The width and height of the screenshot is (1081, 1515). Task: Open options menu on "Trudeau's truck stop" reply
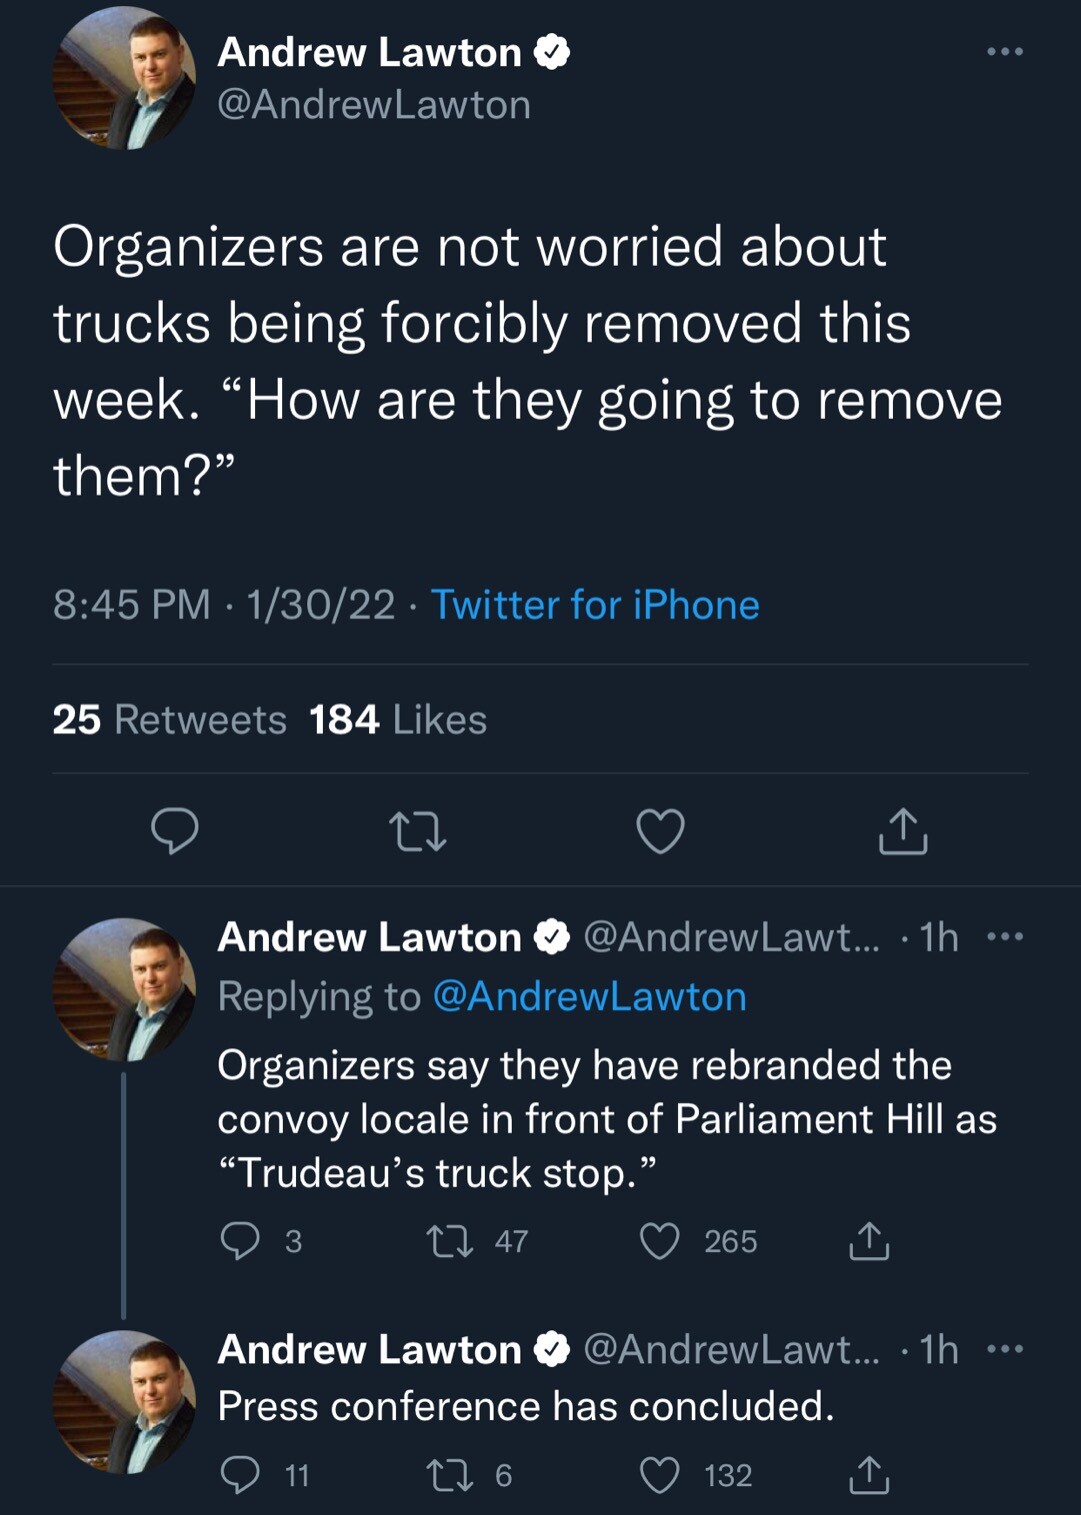pyautogui.click(x=1004, y=937)
